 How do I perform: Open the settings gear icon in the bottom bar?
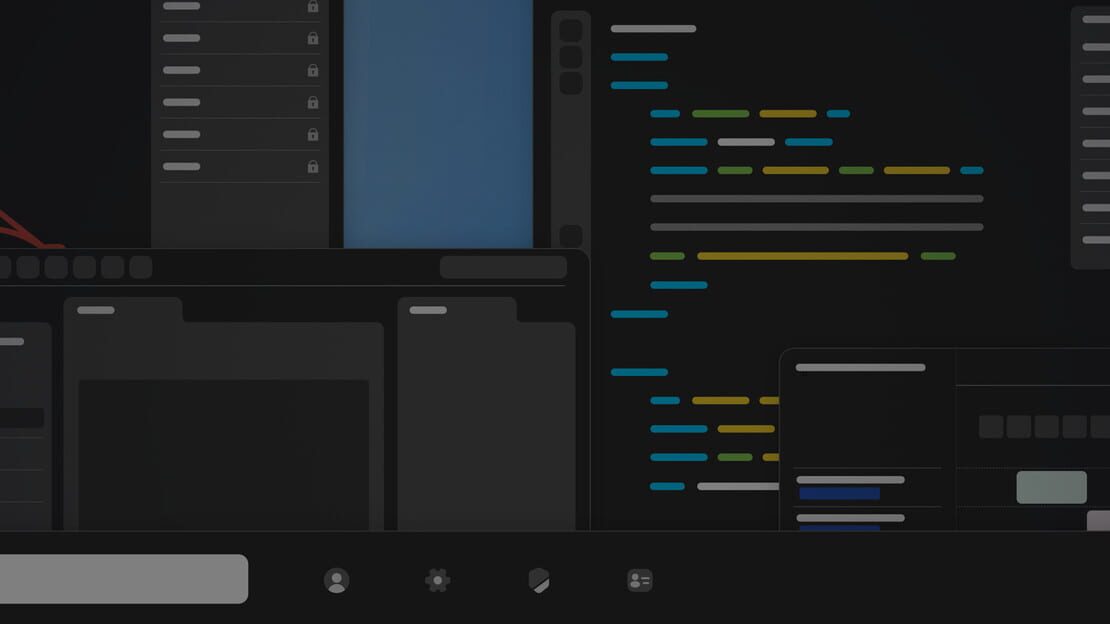[437, 580]
